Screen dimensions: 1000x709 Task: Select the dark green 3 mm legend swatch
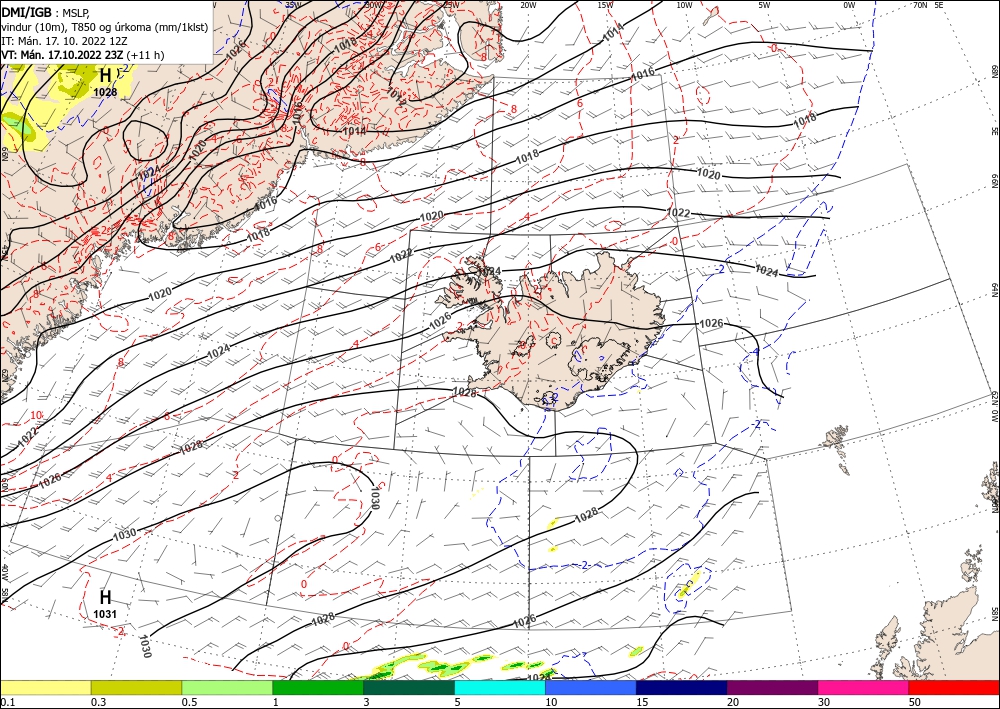pyautogui.click(x=409, y=687)
